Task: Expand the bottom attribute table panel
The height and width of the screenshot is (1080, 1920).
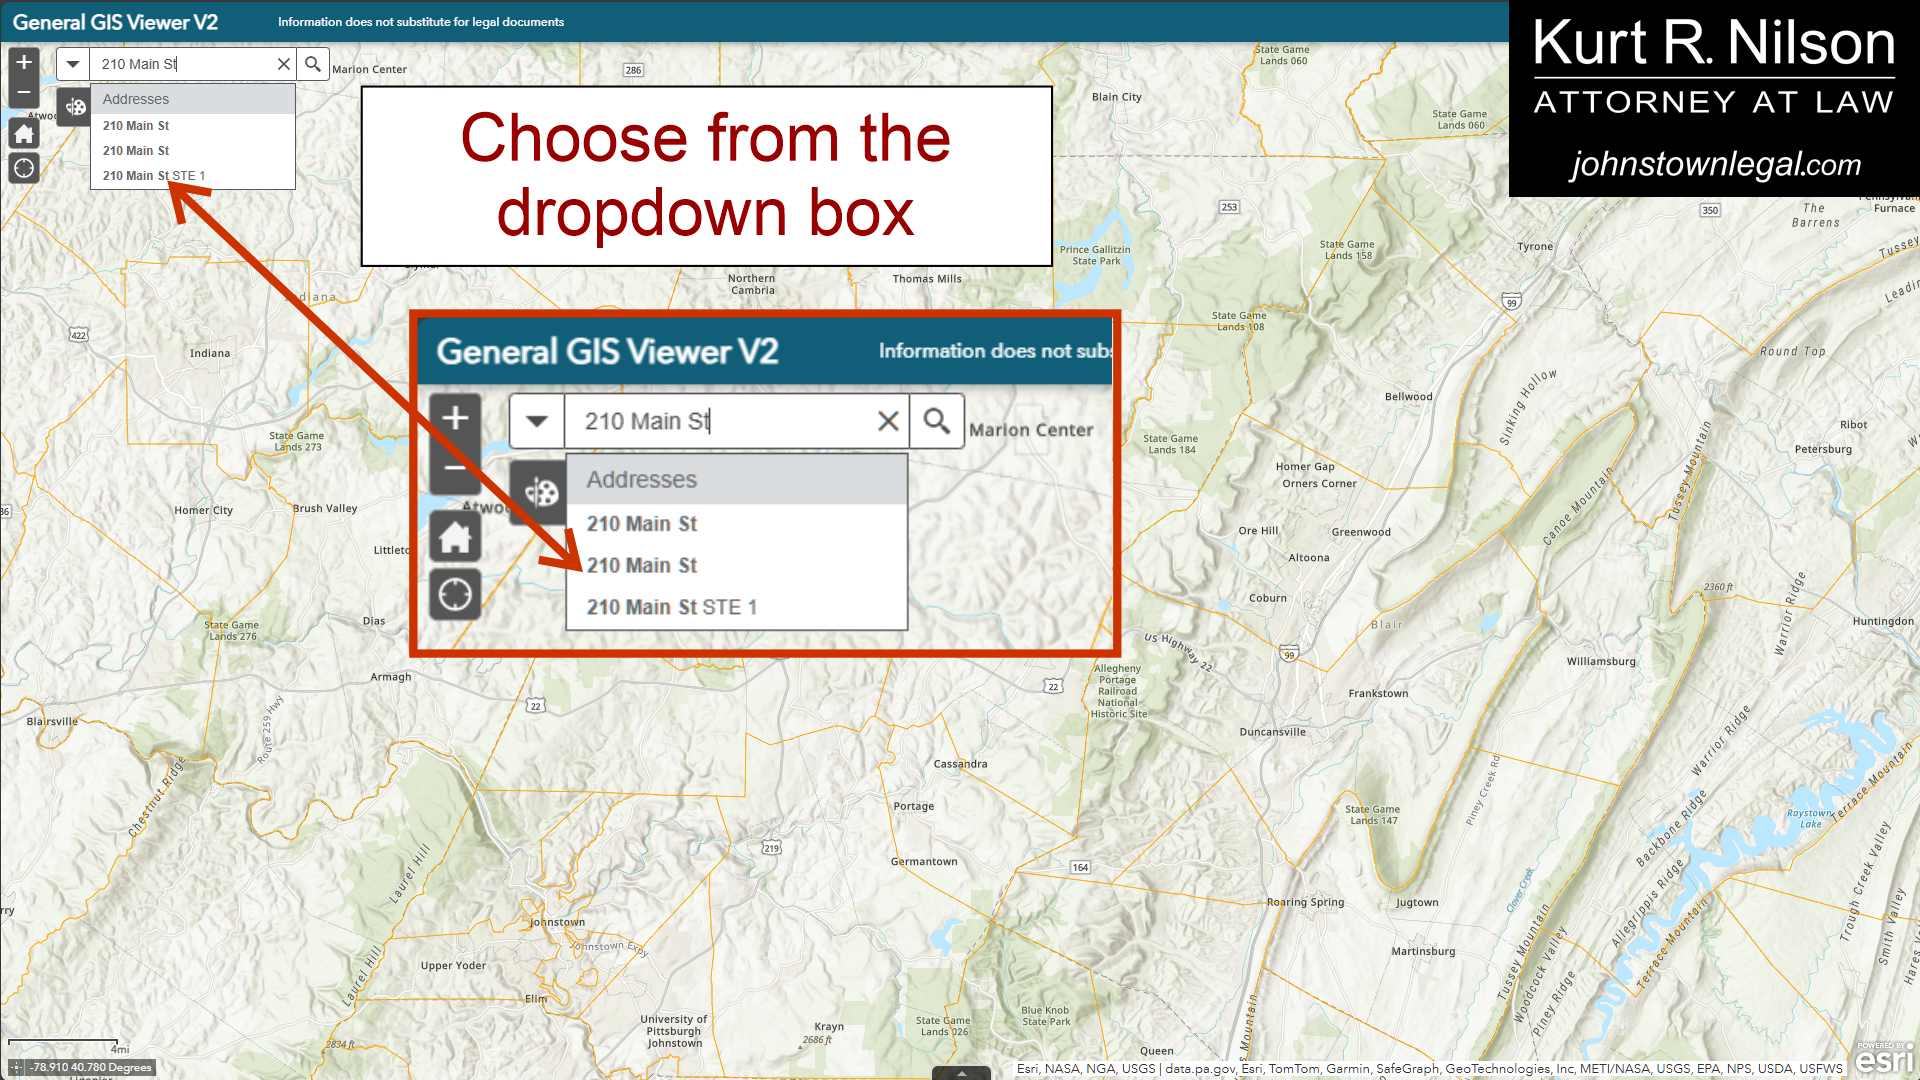Action: tap(961, 1073)
